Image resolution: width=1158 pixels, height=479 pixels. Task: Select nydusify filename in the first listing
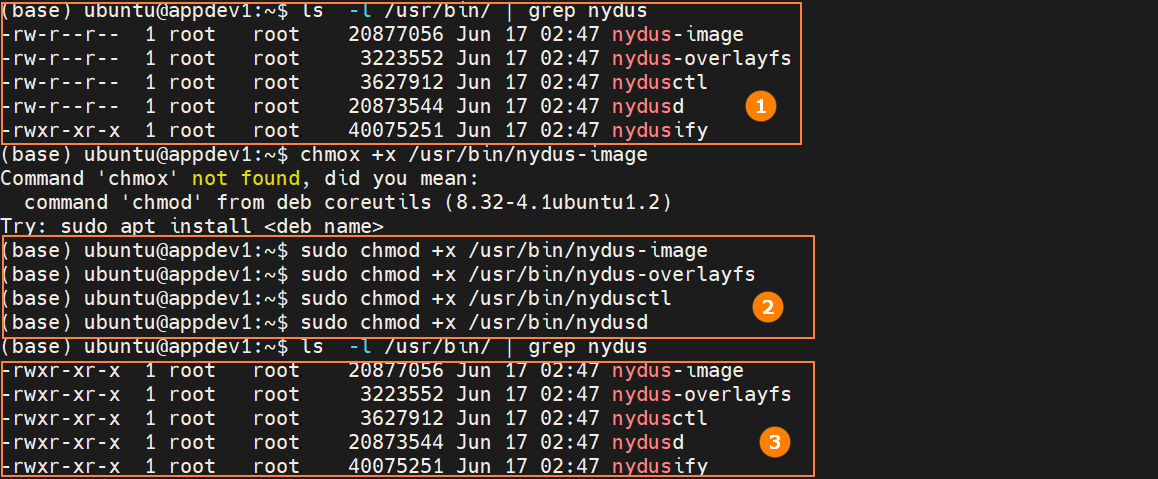point(659,131)
